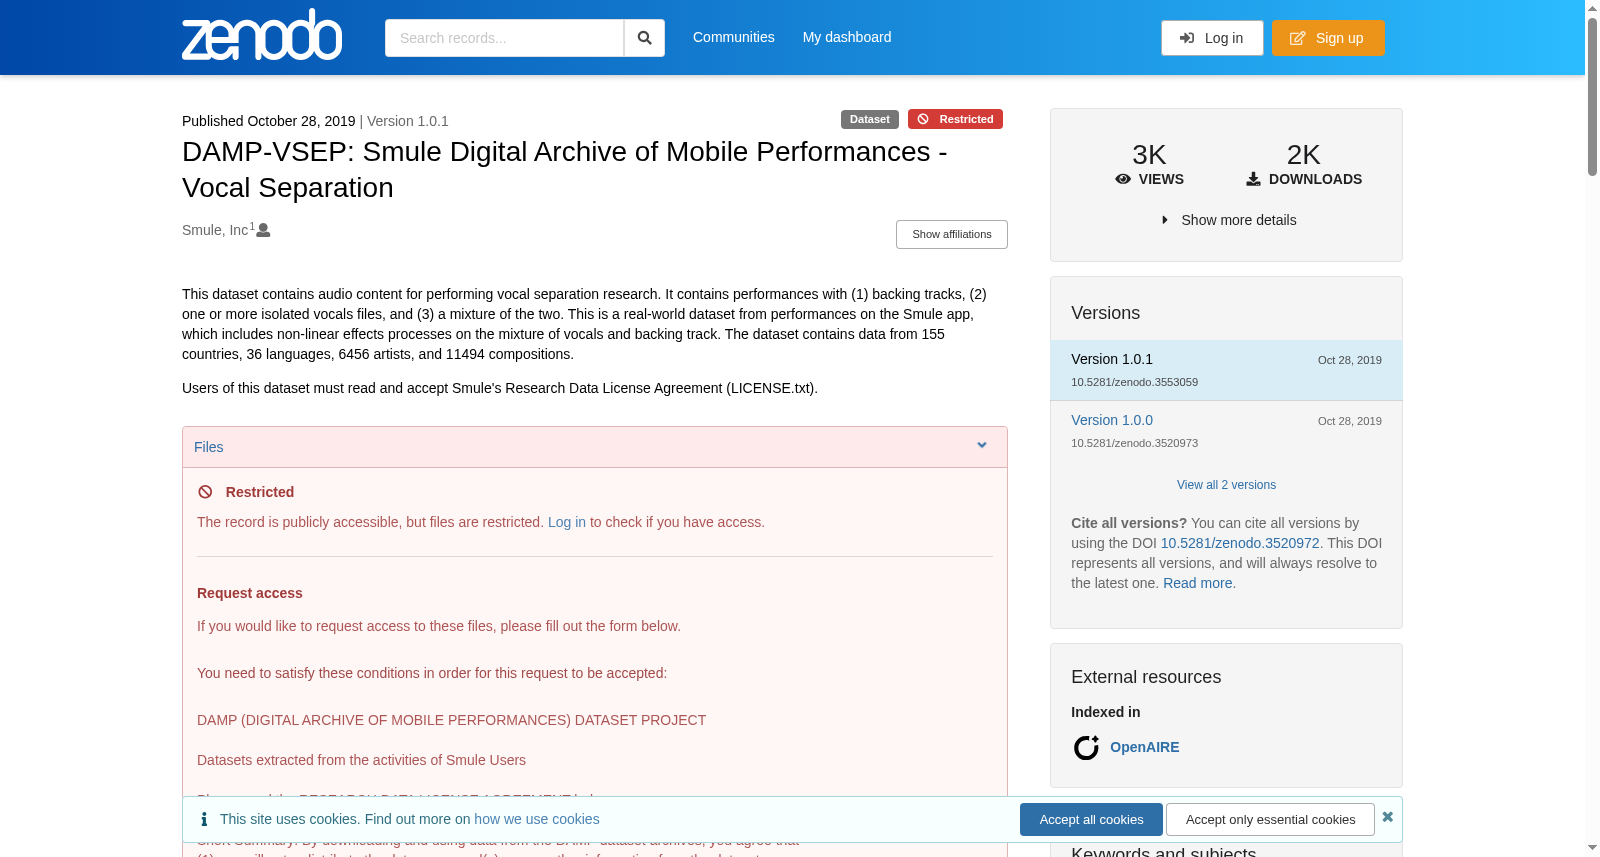Click the Log in button
The width and height of the screenshot is (1600, 857).
[1212, 38]
